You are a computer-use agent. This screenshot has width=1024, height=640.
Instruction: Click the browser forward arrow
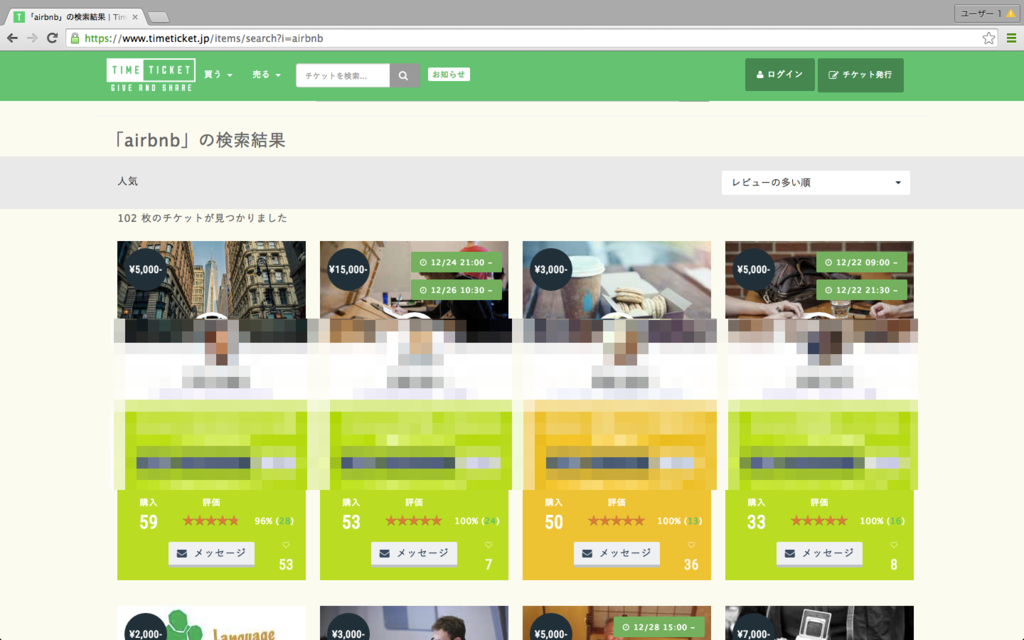[x=32, y=38]
